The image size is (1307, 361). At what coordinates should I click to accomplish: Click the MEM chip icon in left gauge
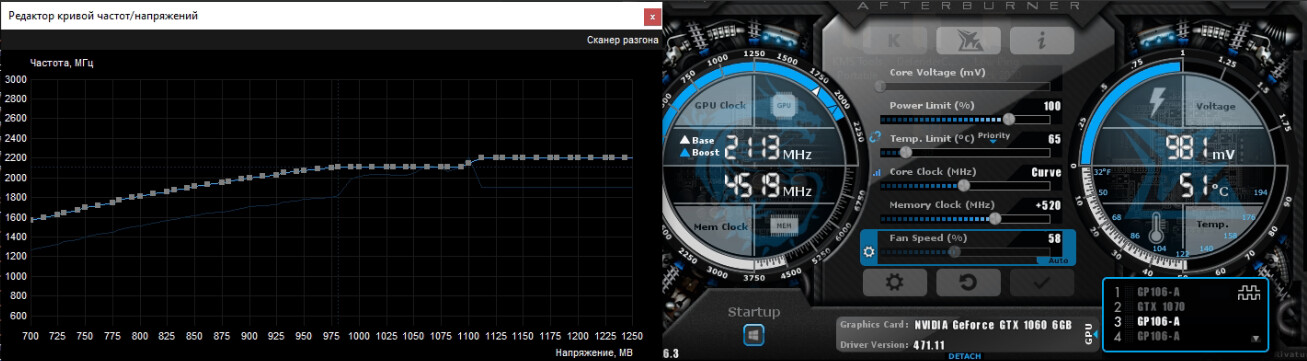pos(783,226)
